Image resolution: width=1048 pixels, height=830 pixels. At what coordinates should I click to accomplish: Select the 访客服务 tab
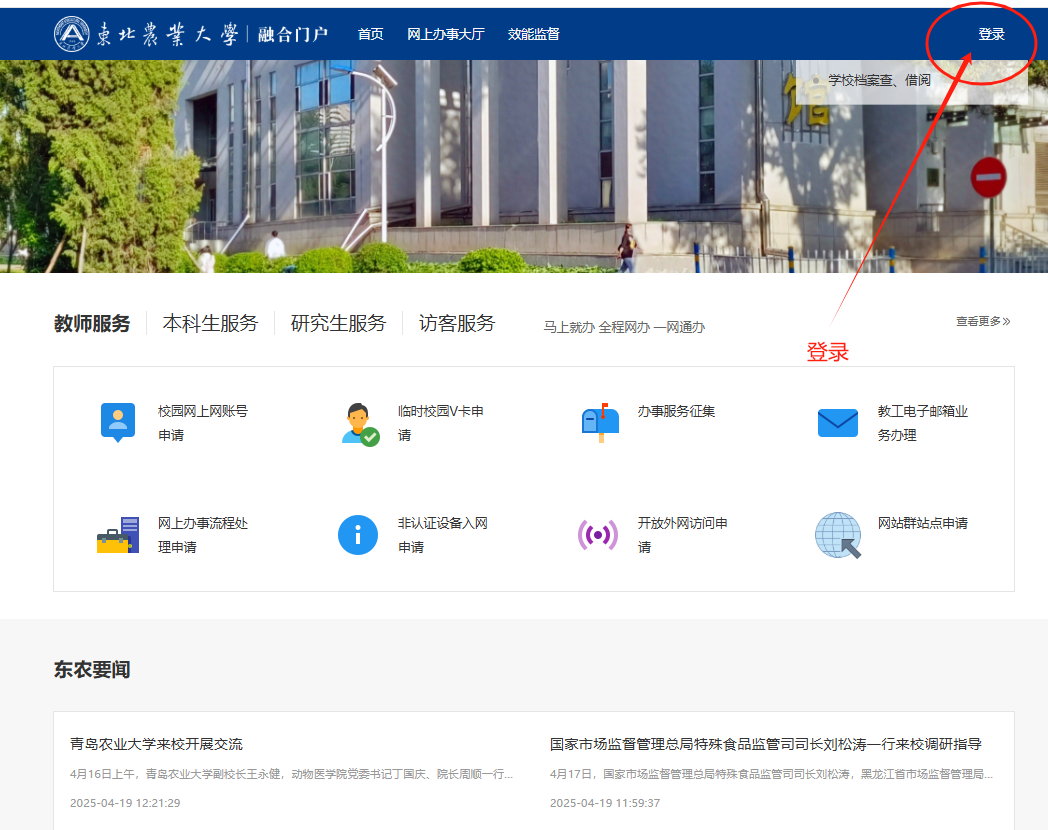pyautogui.click(x=457, y=323)
